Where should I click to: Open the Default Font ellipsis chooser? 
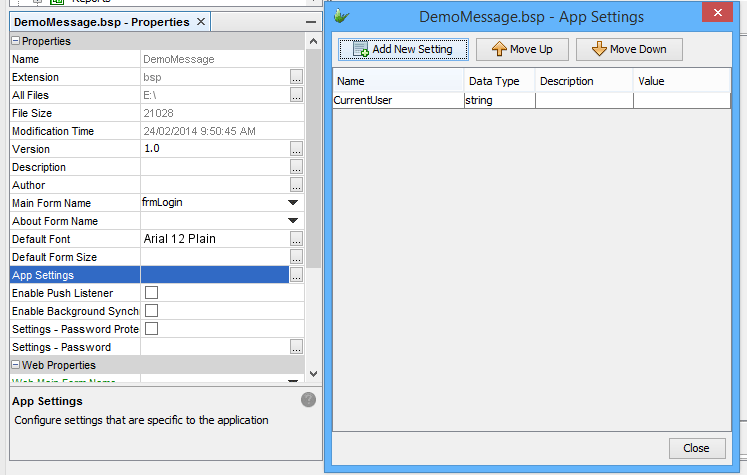click(x=296, y=239)
